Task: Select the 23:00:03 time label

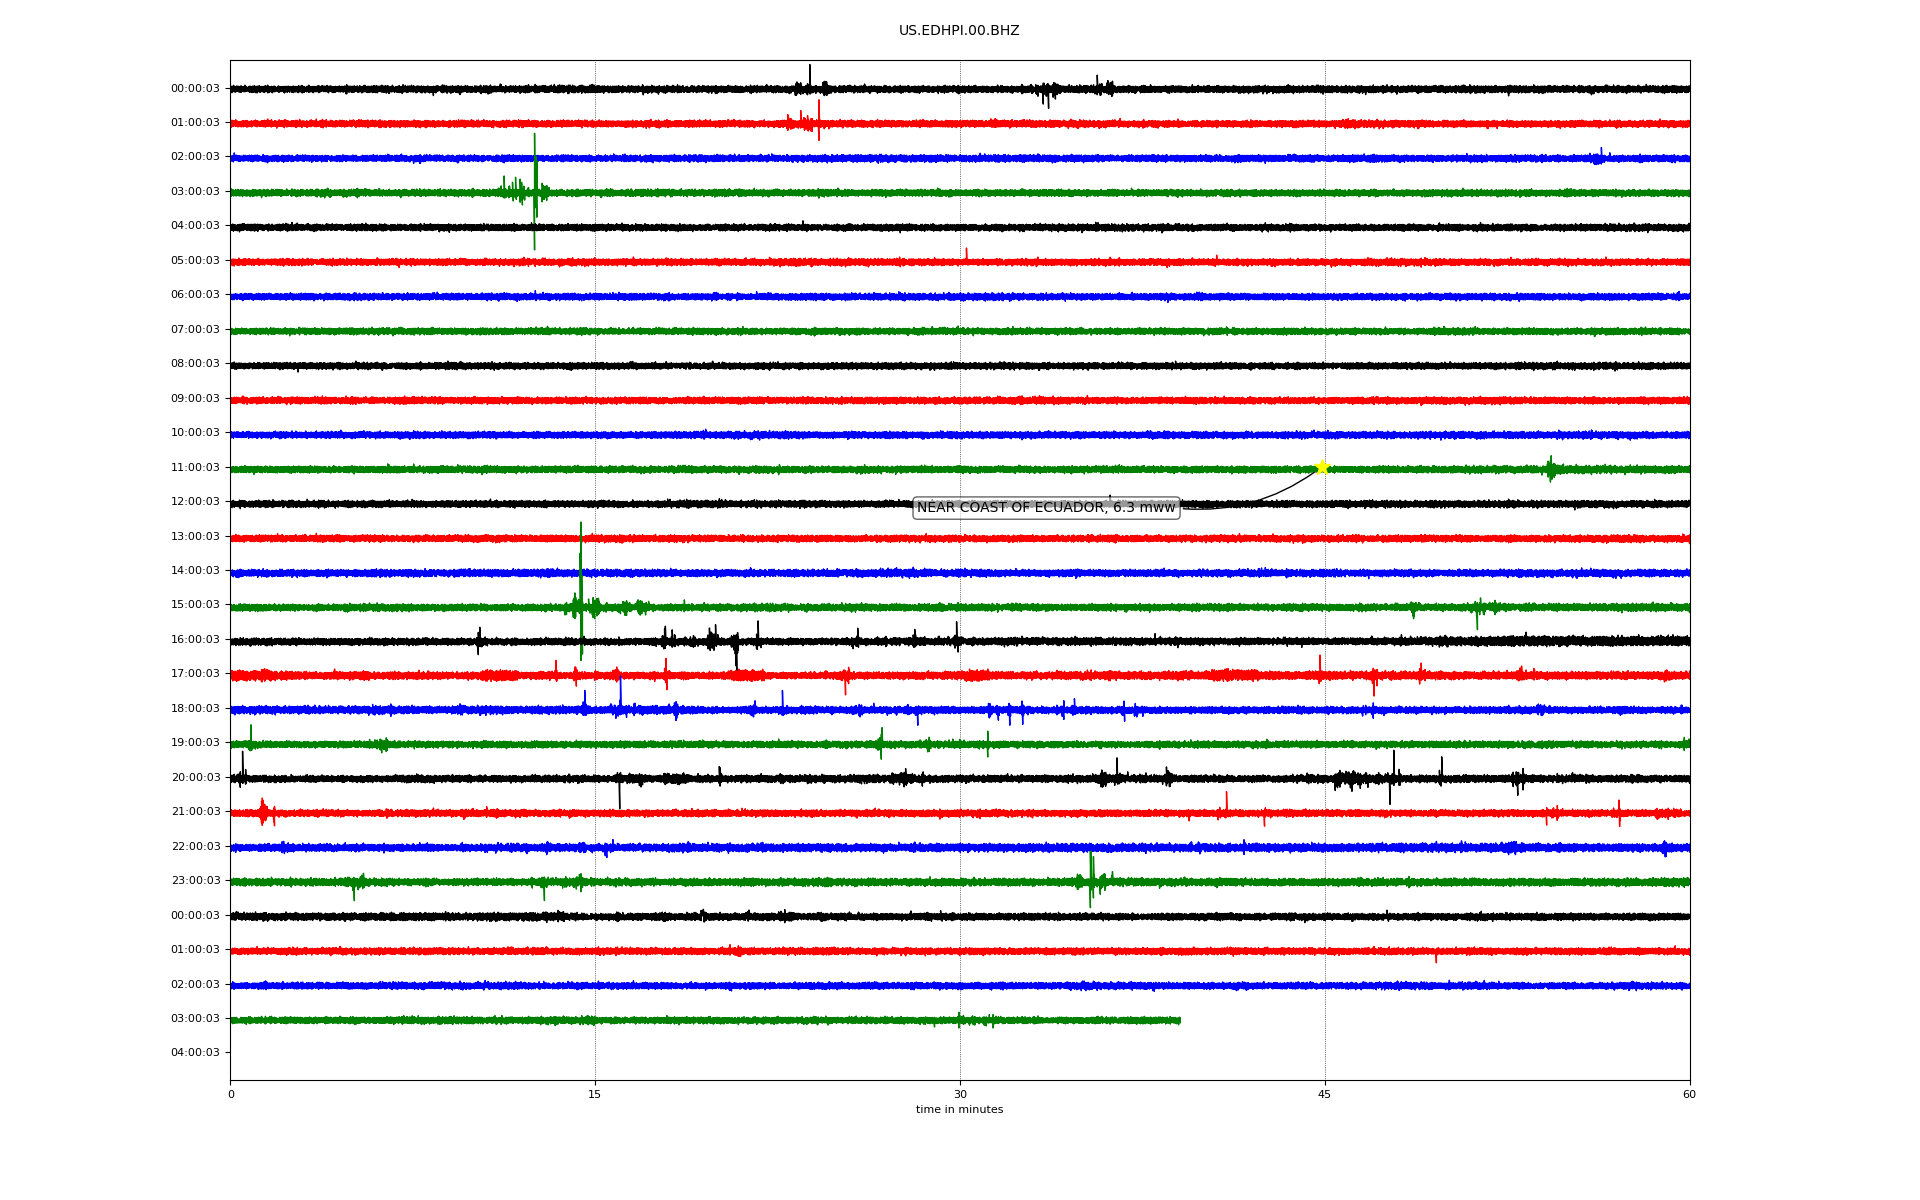Action: pos(195,881)
